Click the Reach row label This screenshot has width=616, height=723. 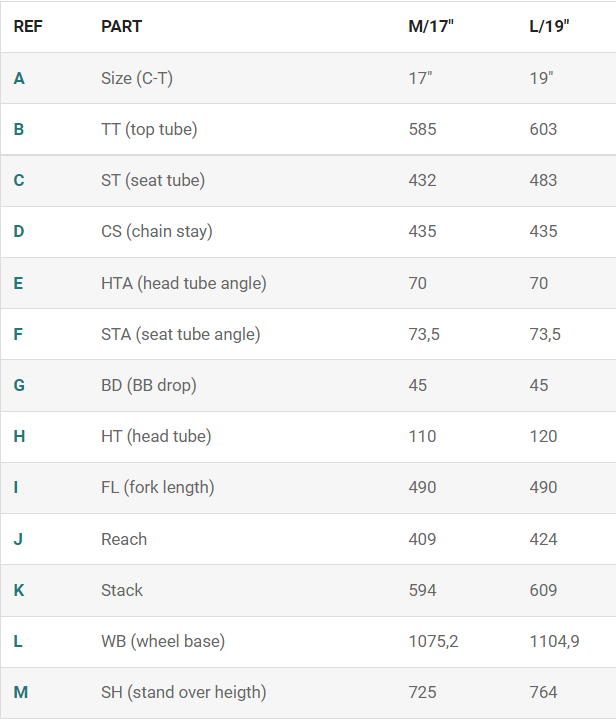pos(124,539)
